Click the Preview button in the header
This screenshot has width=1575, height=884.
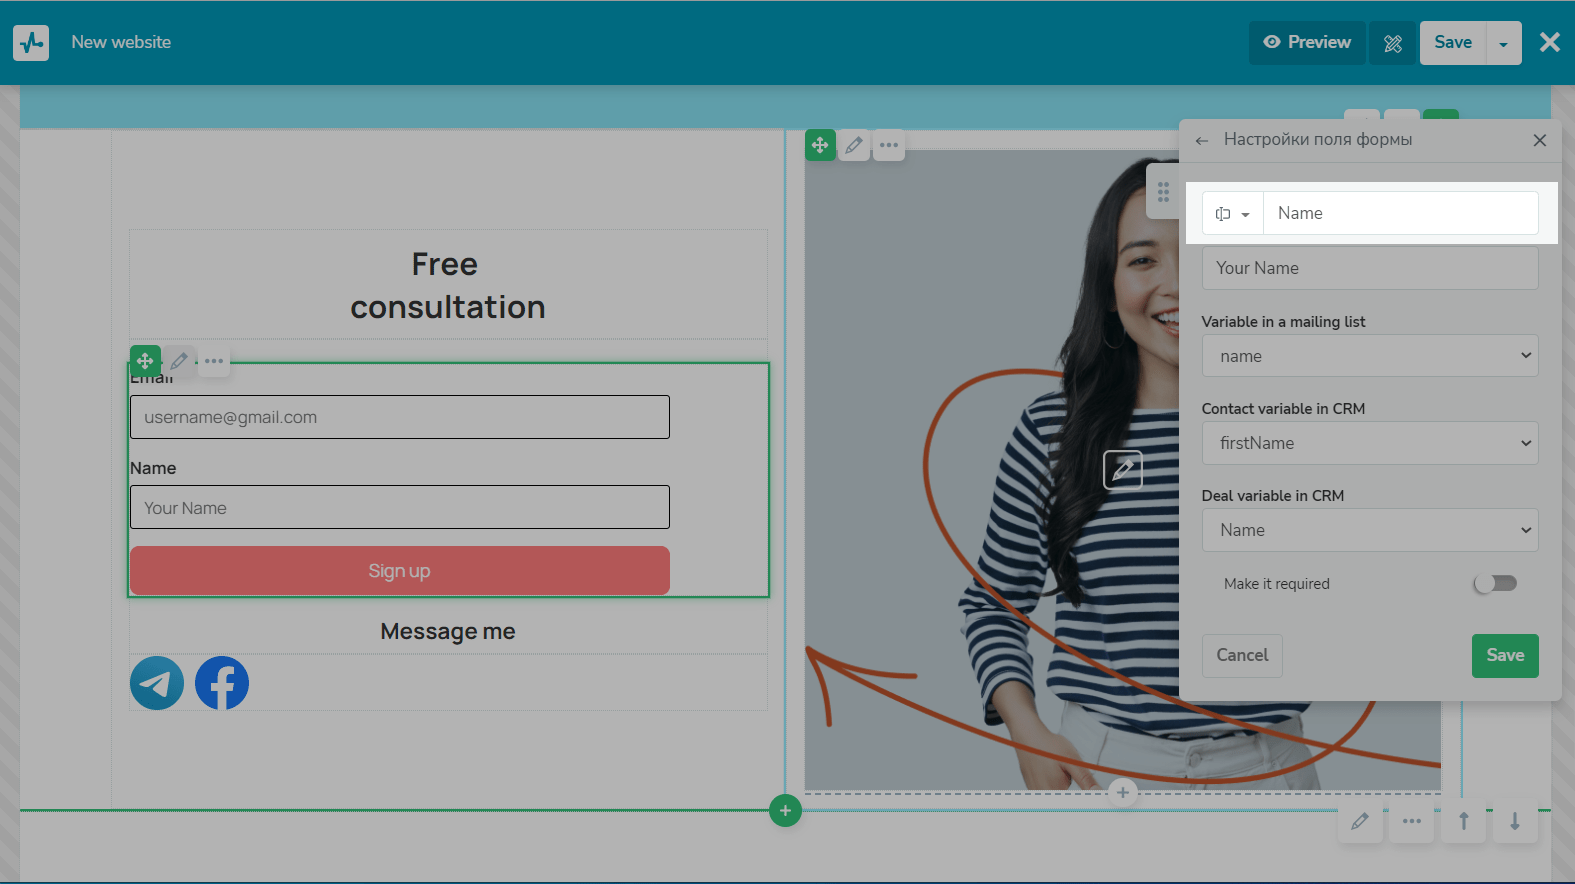1307,43
